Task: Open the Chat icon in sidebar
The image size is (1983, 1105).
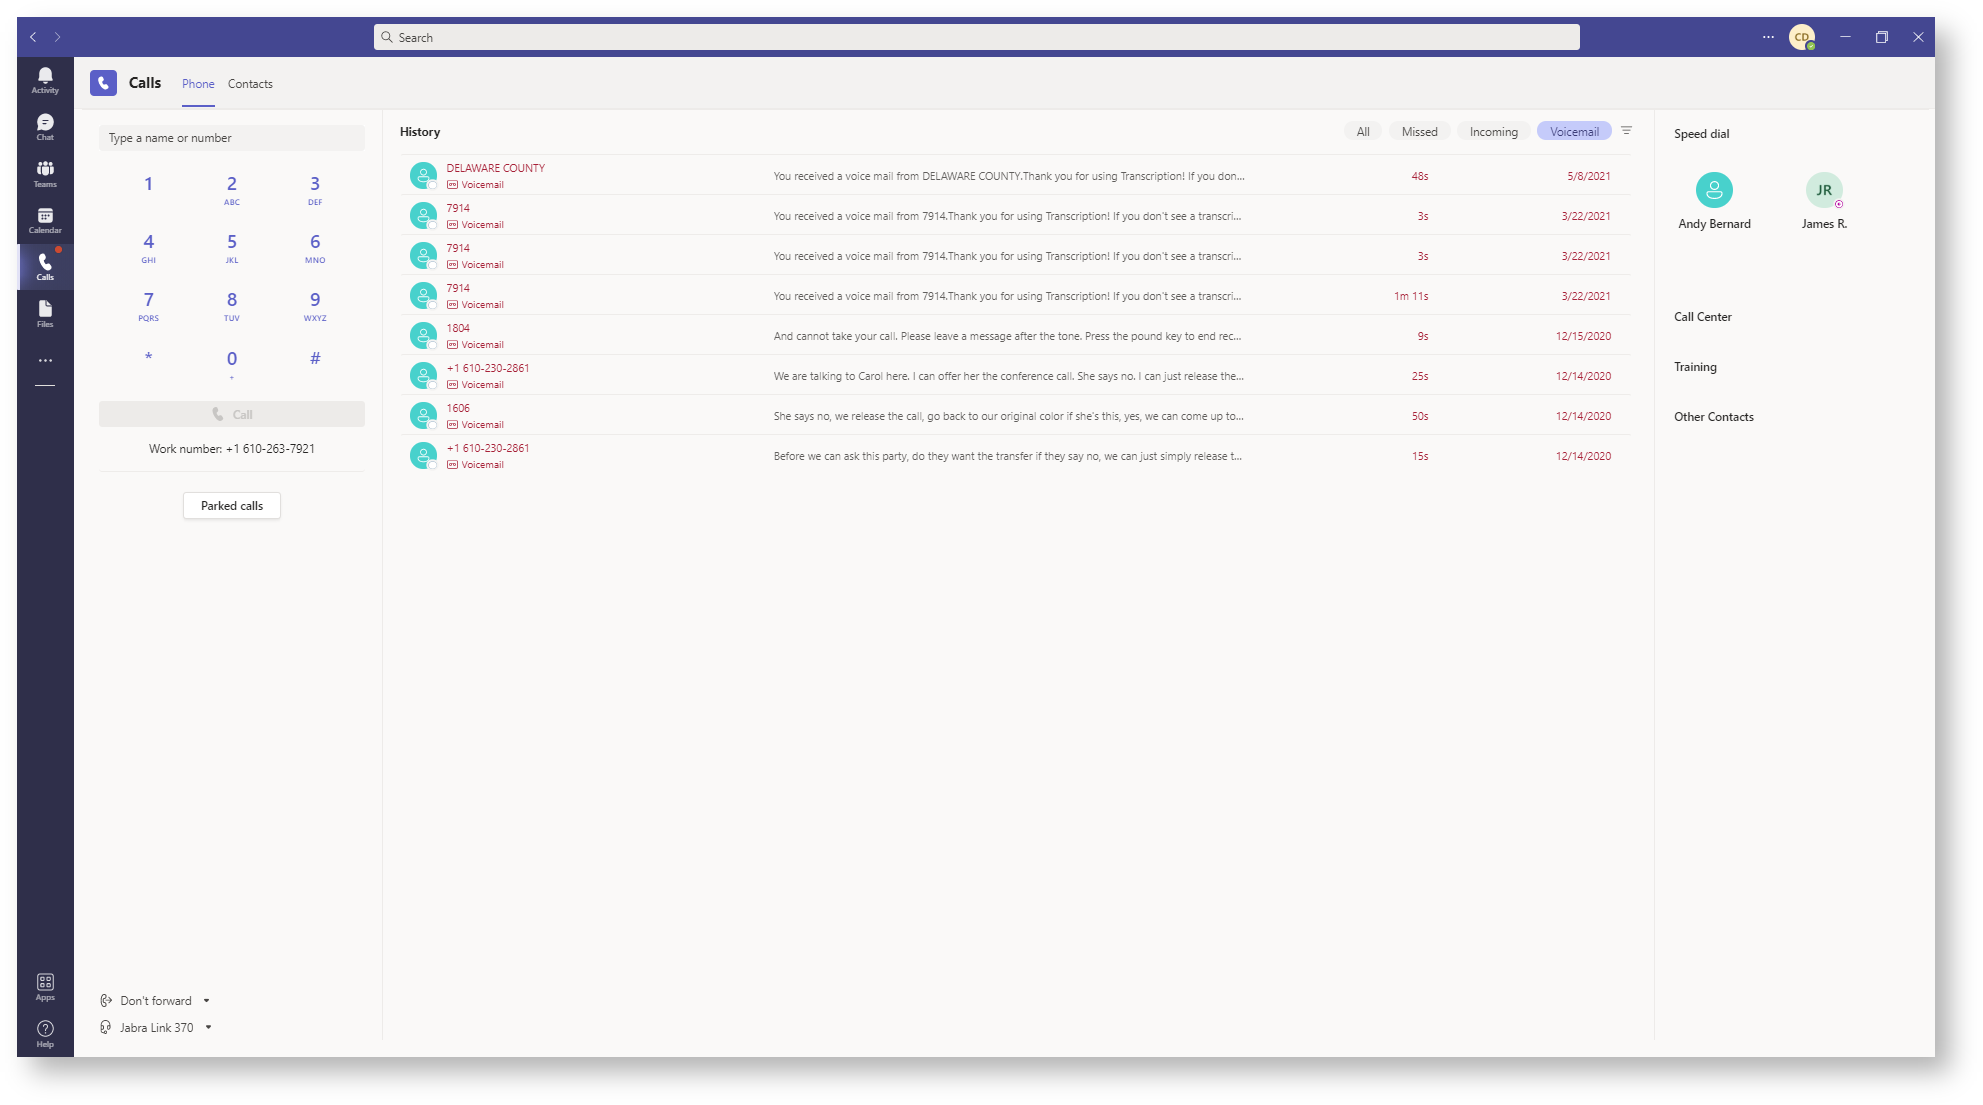Action: pyautogui.click(x=45, y=127)
